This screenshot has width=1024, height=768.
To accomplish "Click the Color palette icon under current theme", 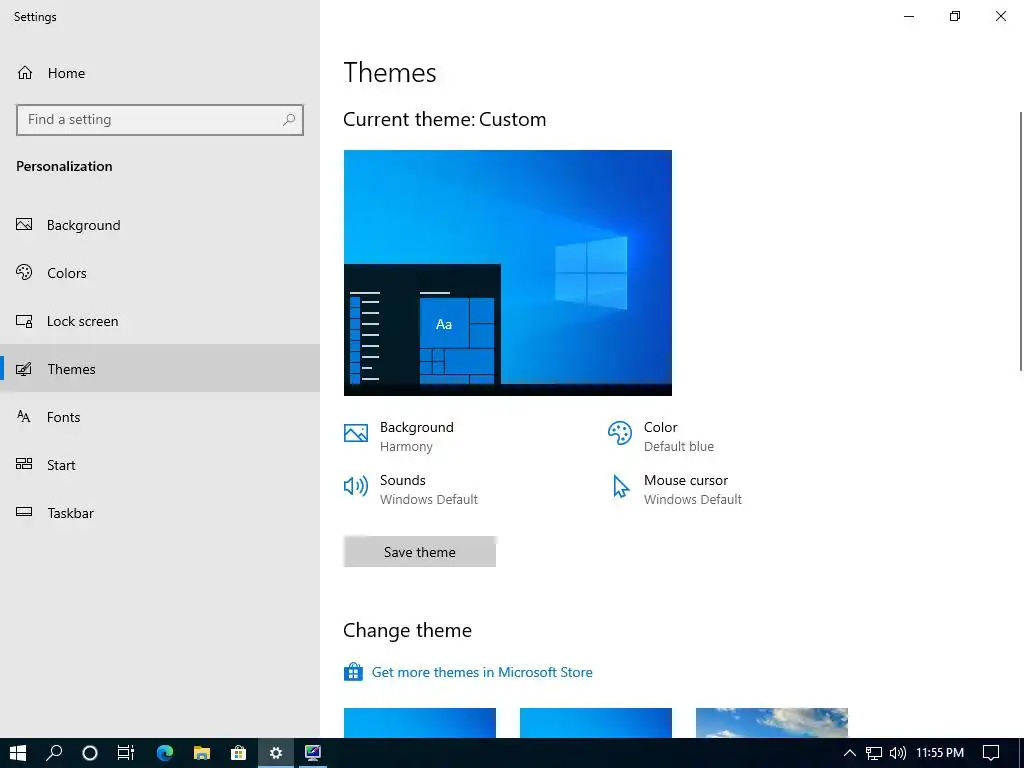I will coord(620,433).
